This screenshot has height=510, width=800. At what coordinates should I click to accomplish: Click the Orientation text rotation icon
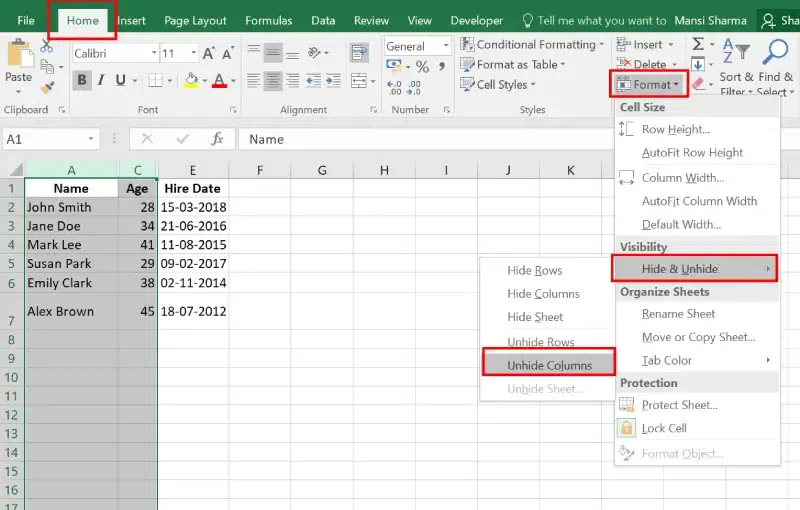point(315,52)
